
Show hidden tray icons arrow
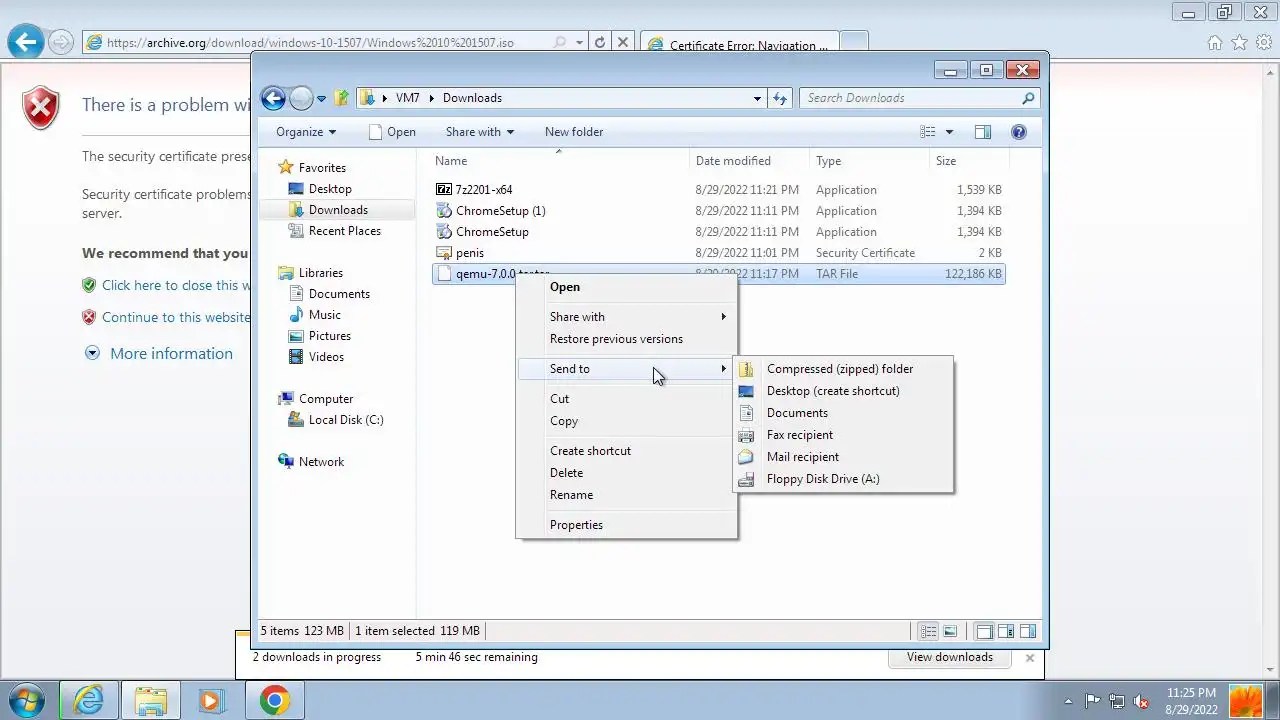click(x=1068, y=701)
